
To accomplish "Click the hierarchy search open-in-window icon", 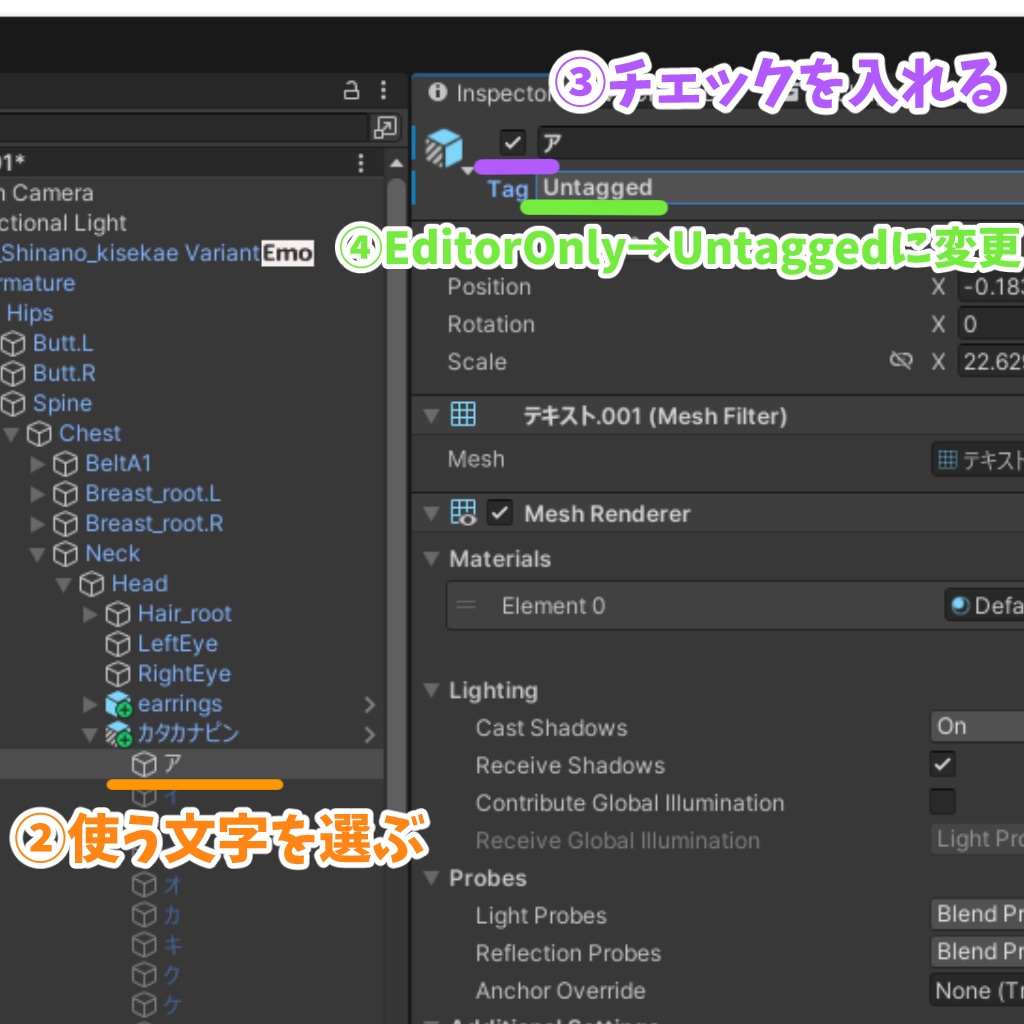I will pos(385,127).
